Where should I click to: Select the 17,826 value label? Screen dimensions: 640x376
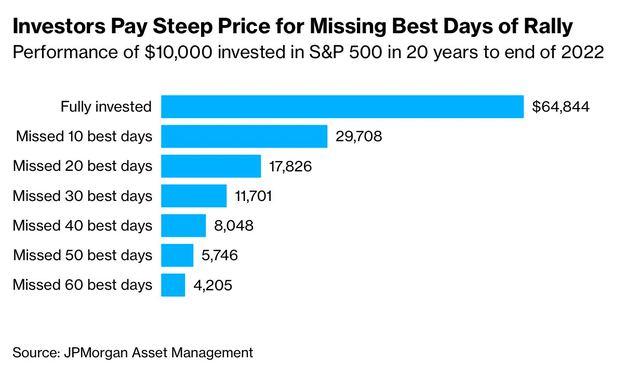(290, 166)
